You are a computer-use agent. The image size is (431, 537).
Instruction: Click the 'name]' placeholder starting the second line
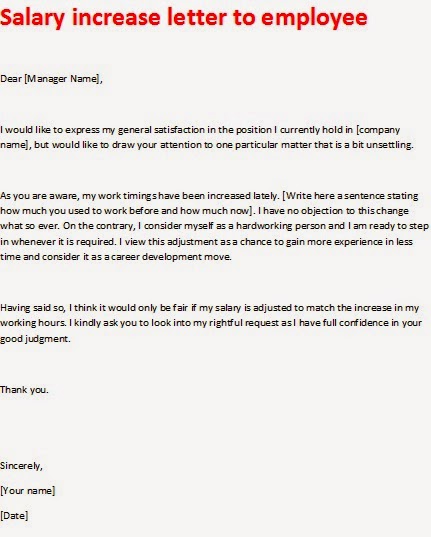15,145
